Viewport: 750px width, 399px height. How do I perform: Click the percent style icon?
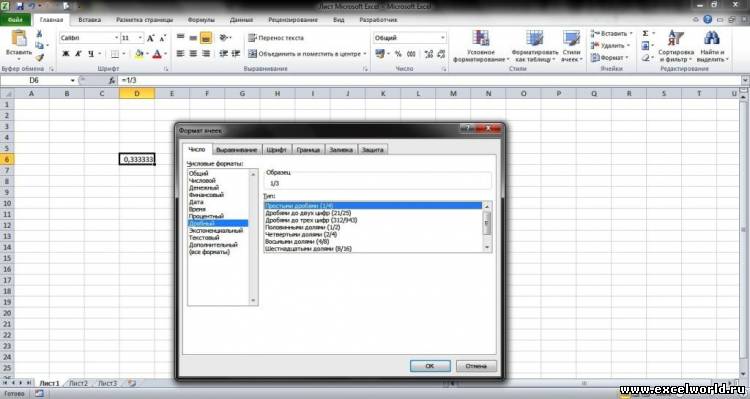398,54
